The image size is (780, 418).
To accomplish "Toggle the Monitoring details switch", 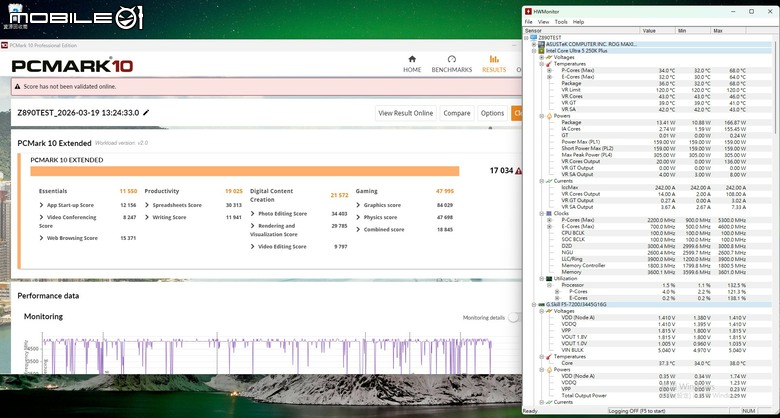I will [x=515, y=317].
